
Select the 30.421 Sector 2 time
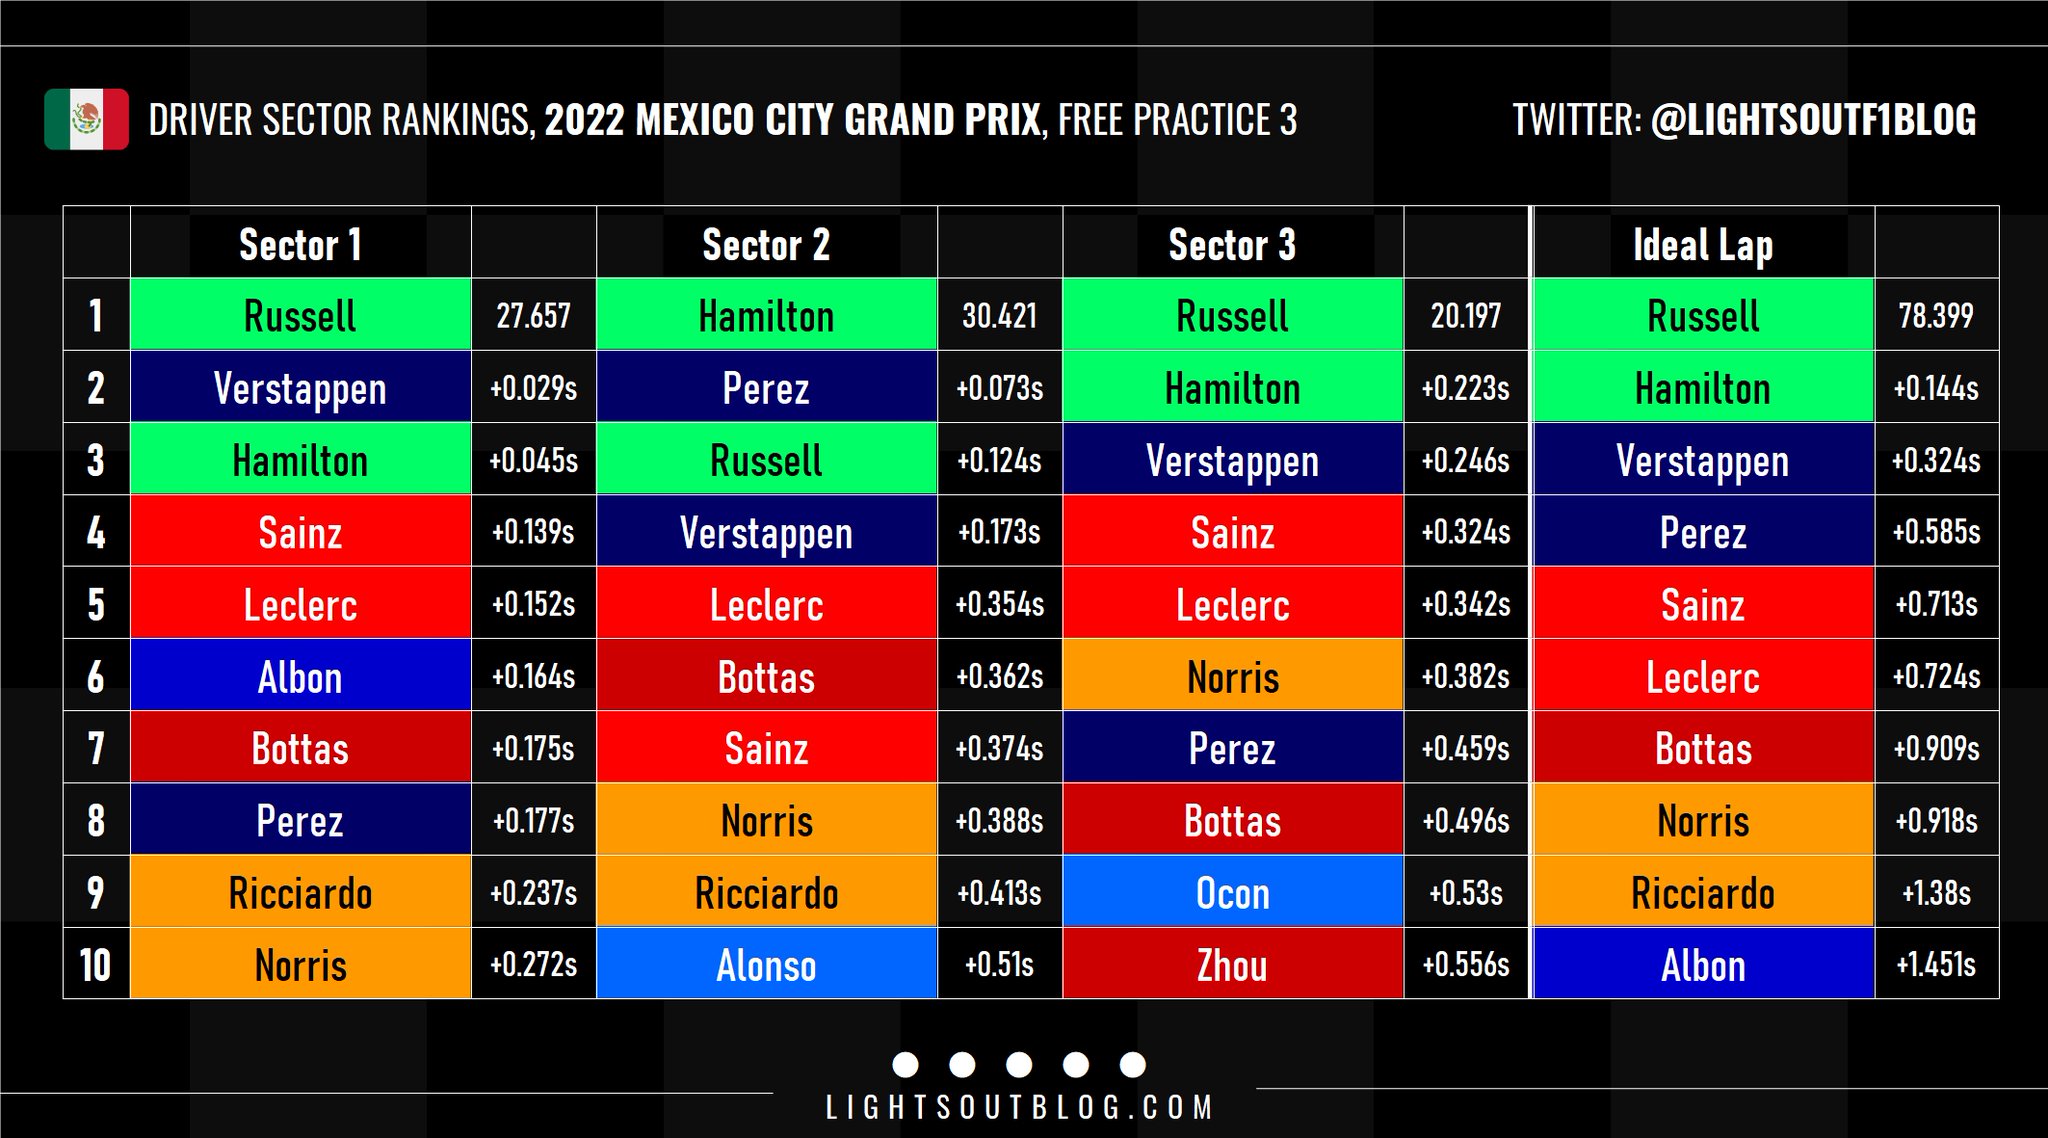click(999, 316)
